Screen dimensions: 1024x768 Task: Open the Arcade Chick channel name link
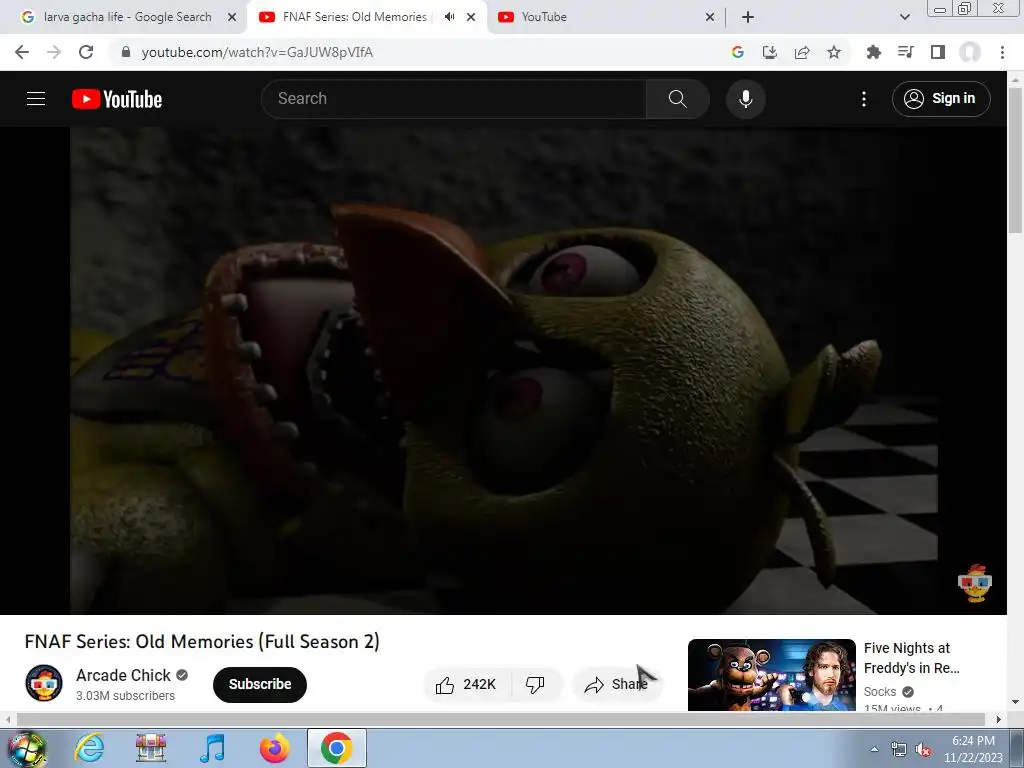[123, 675]
